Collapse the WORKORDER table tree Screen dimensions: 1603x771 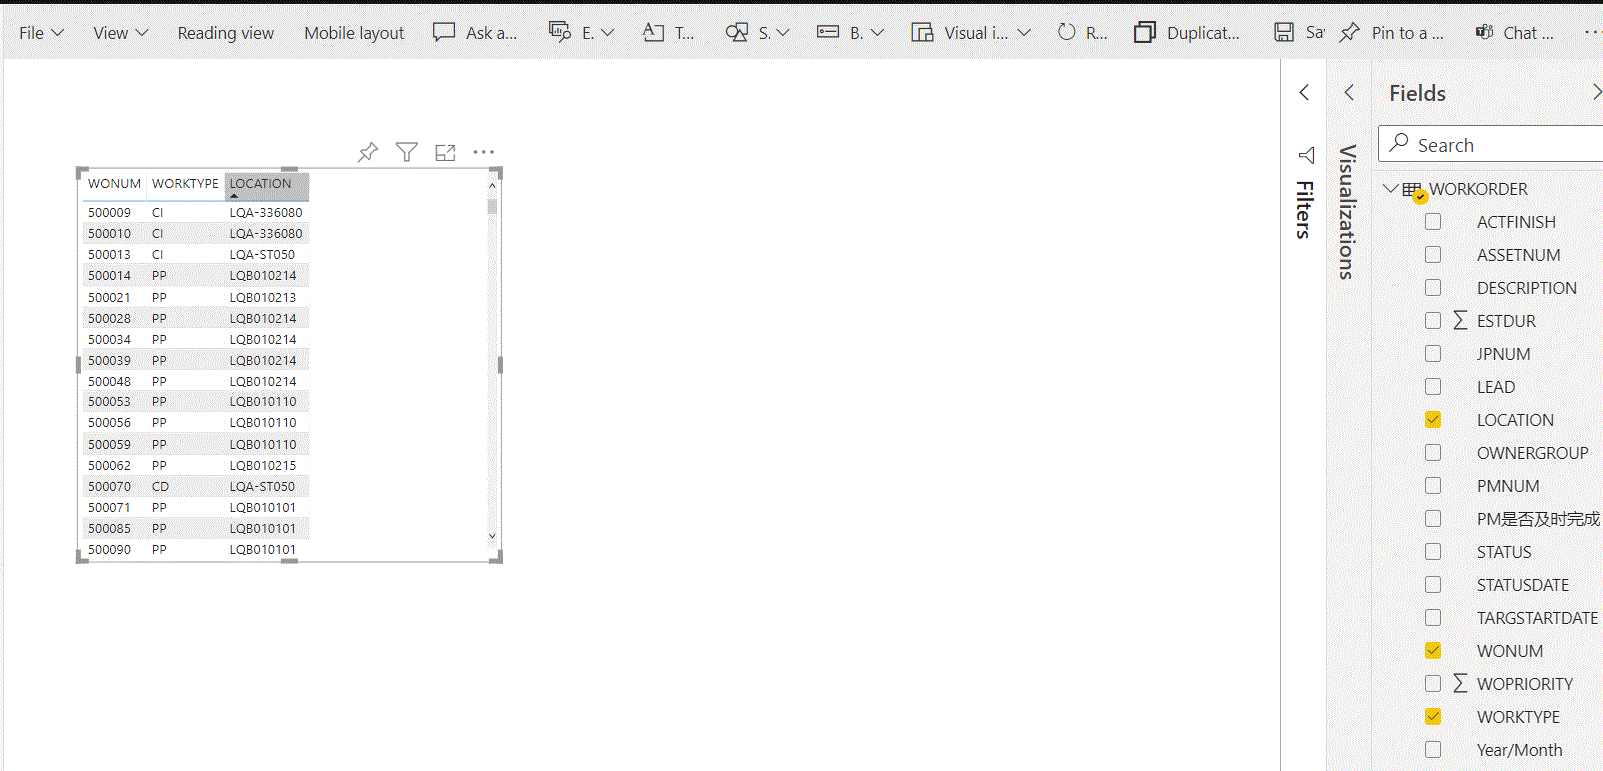click(1391, 188)
